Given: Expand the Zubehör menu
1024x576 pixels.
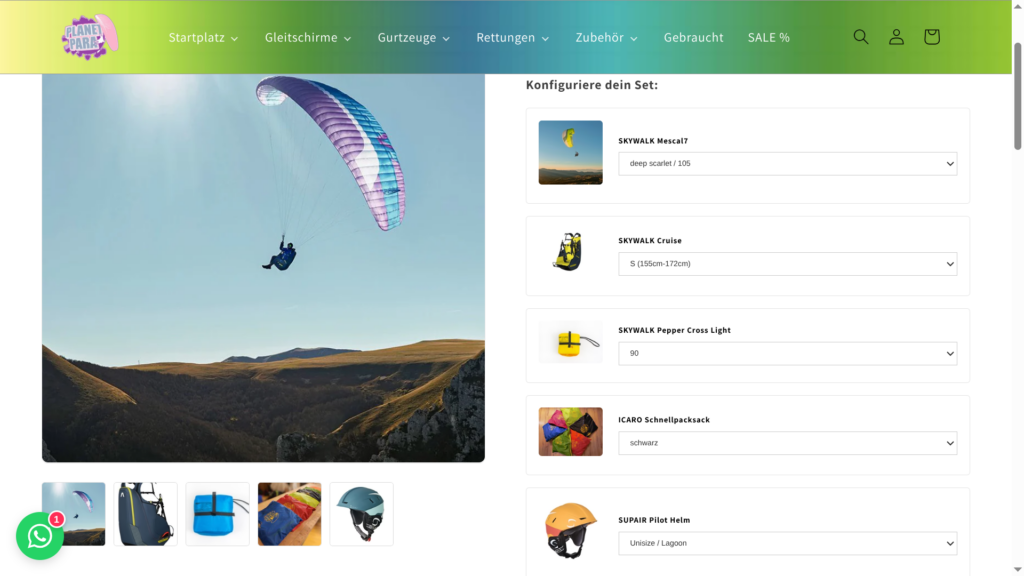Looking at the screenshot, I should pos(606,38).
